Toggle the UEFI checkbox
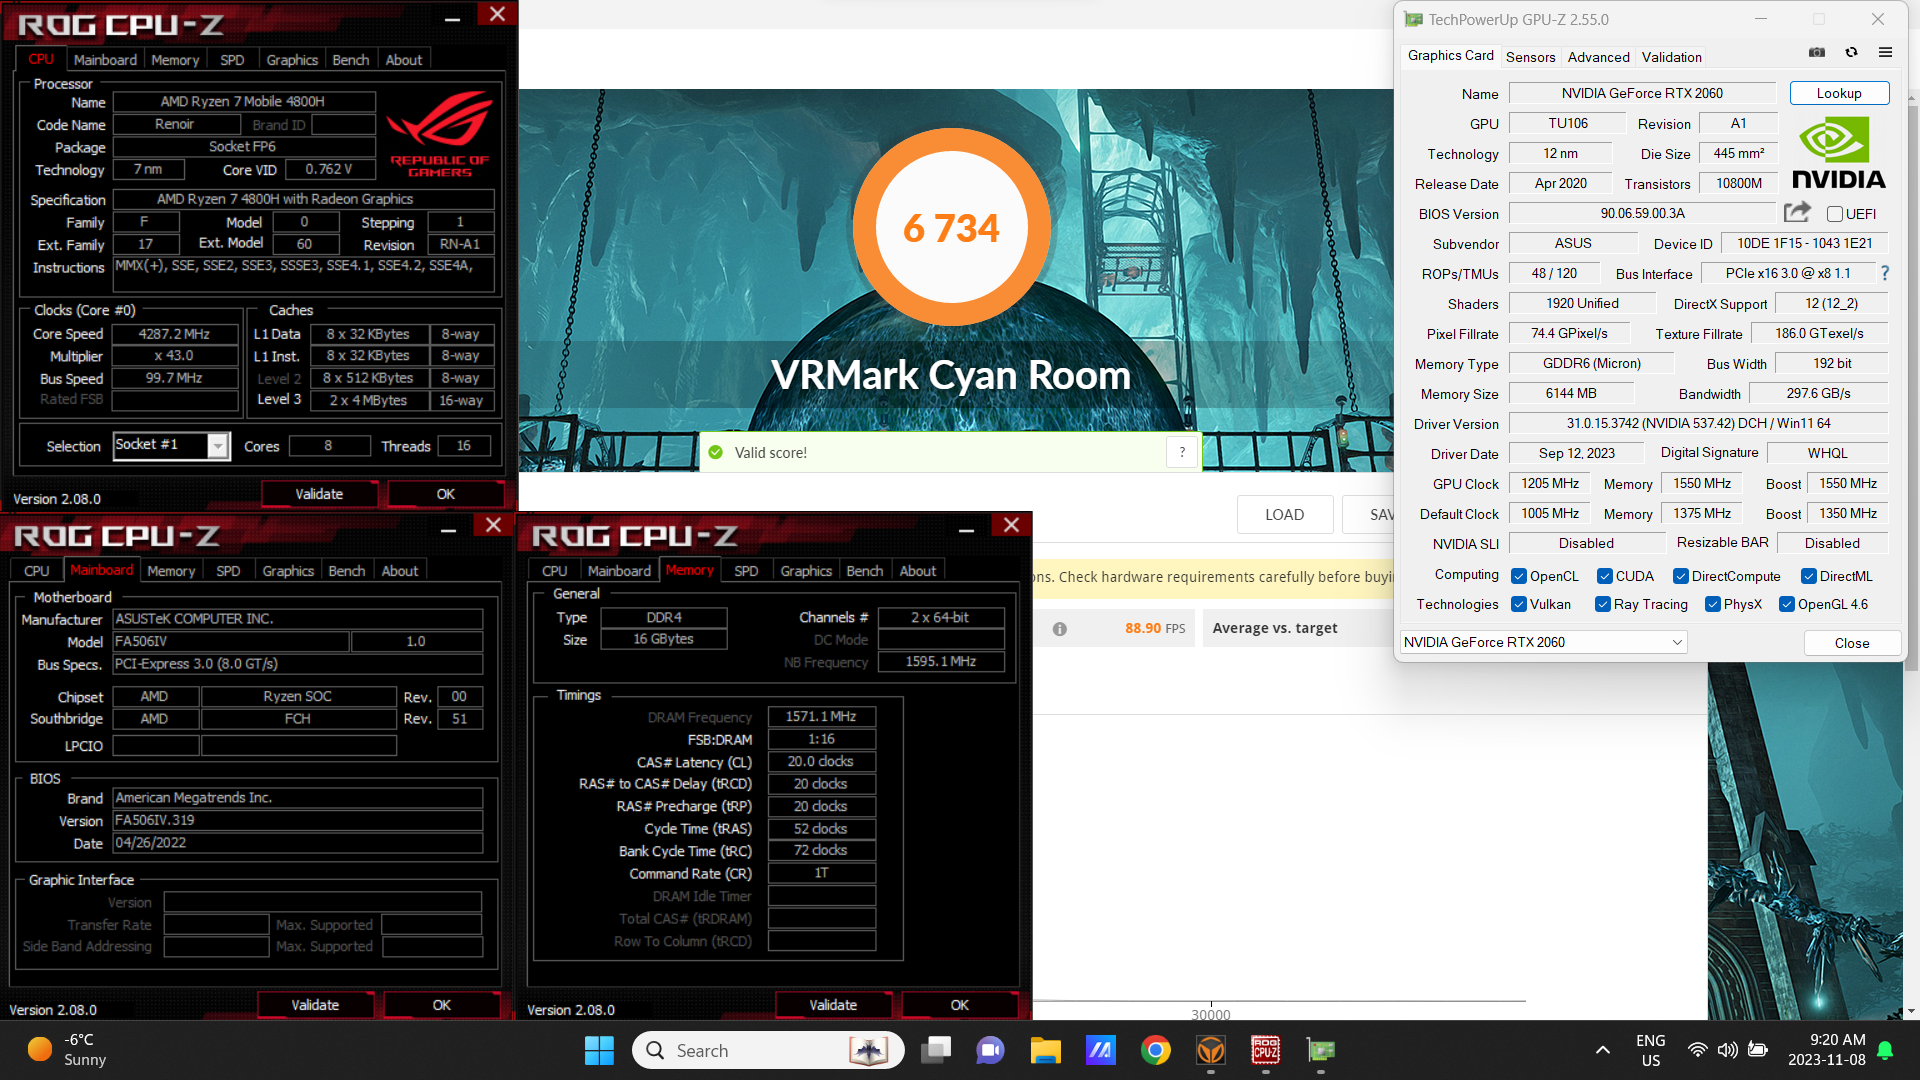1920x1080 pixels. (x=1834, y=214)
